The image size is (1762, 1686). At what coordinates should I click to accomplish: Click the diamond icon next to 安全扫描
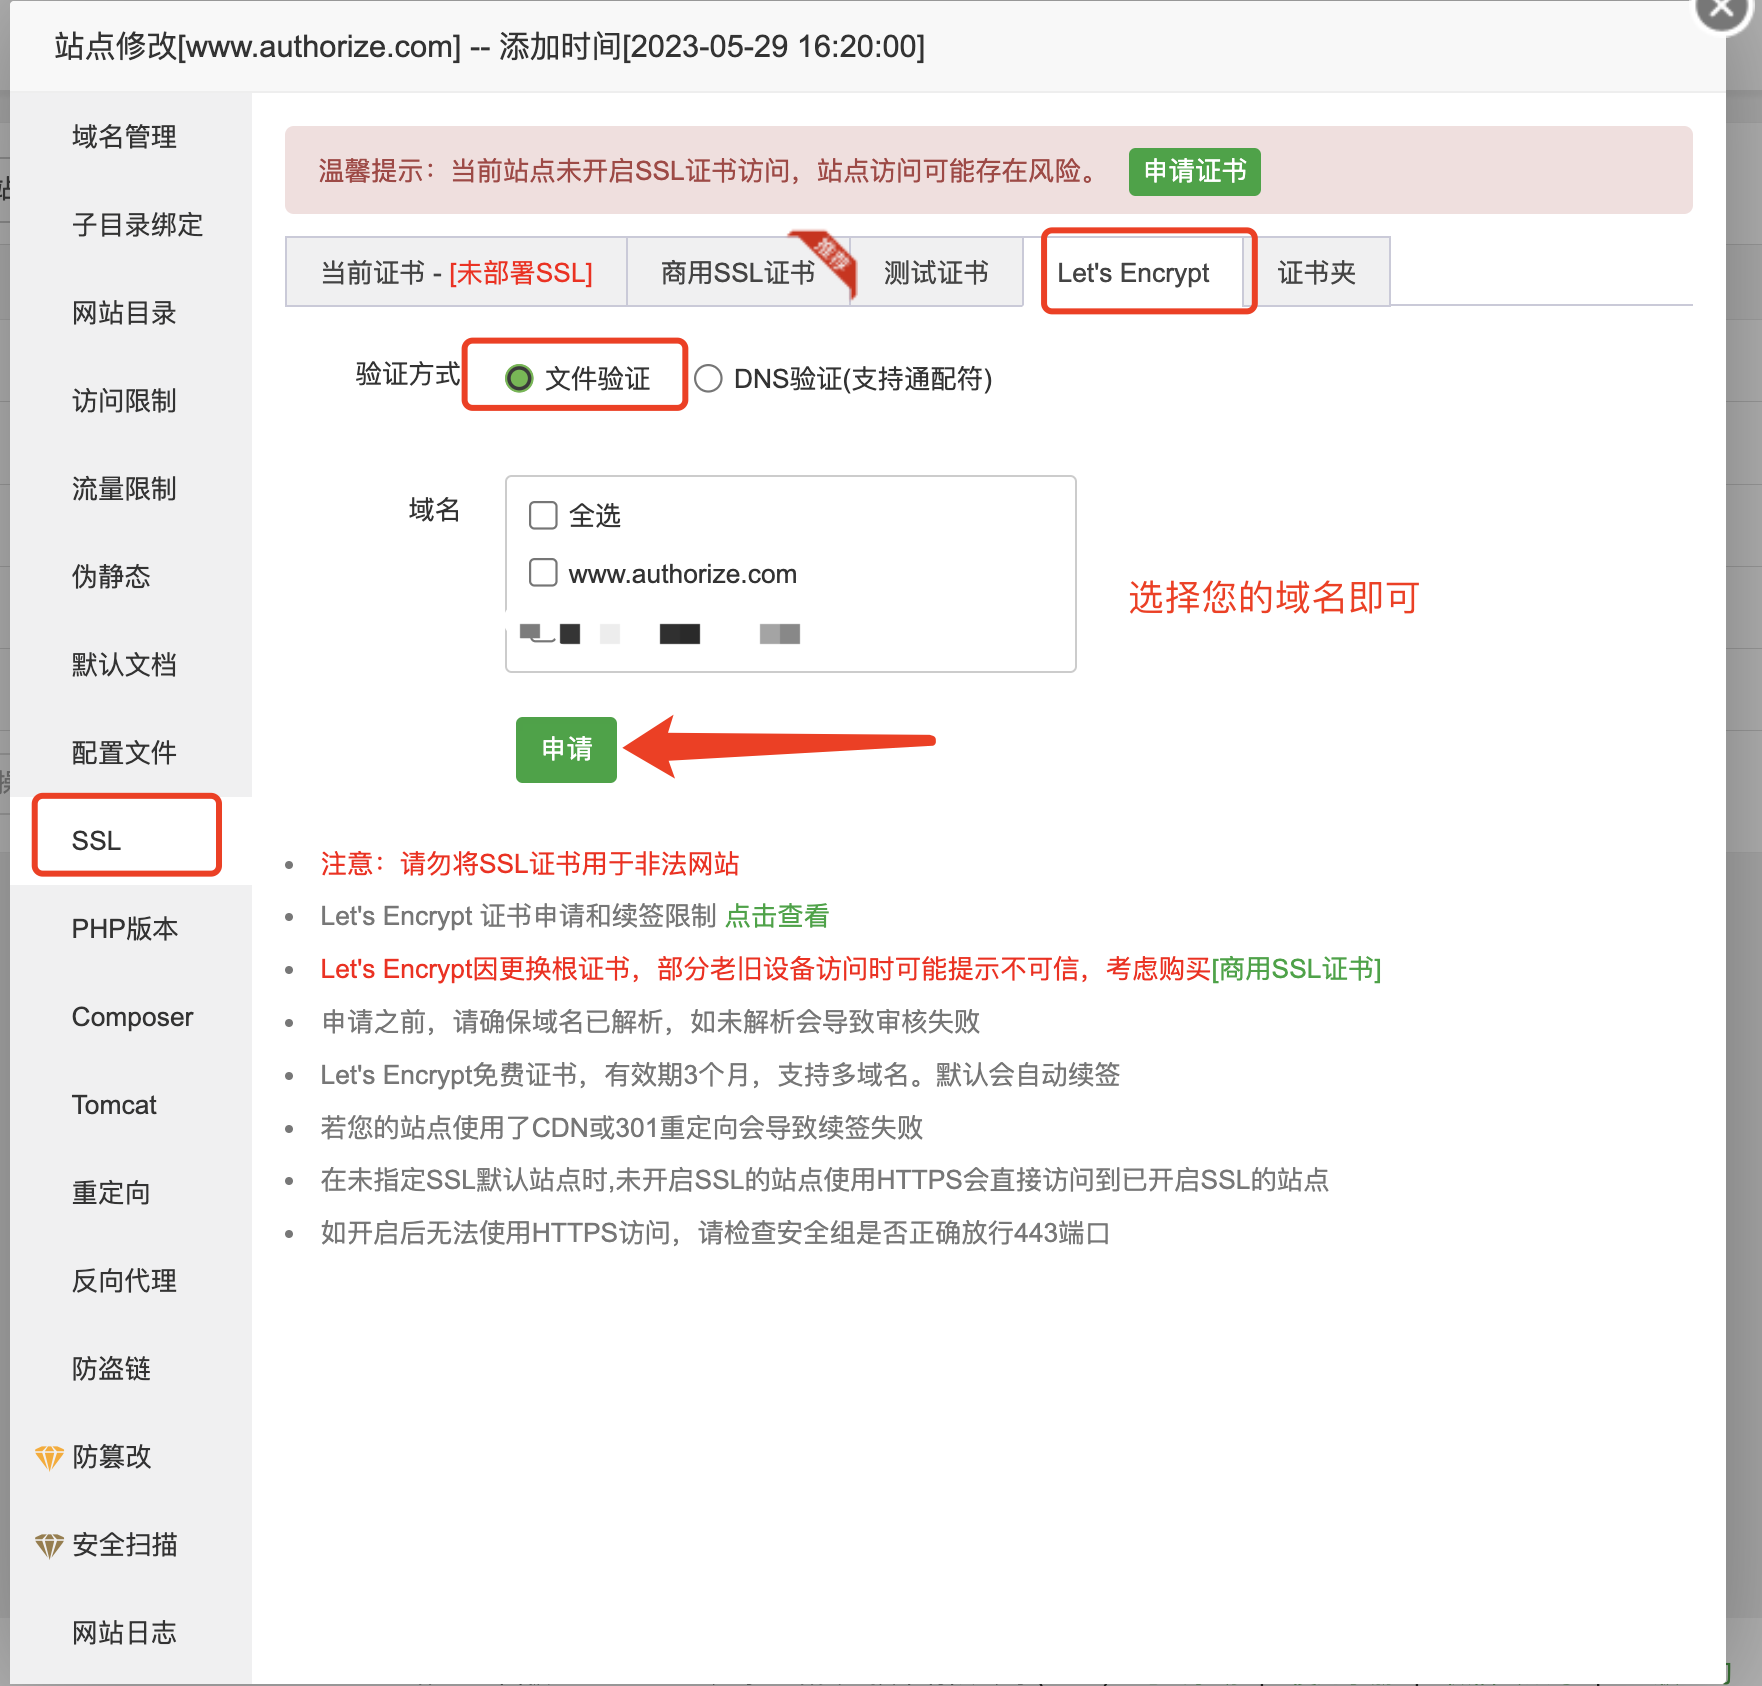pyautogui.click(x=47, y=1544)
